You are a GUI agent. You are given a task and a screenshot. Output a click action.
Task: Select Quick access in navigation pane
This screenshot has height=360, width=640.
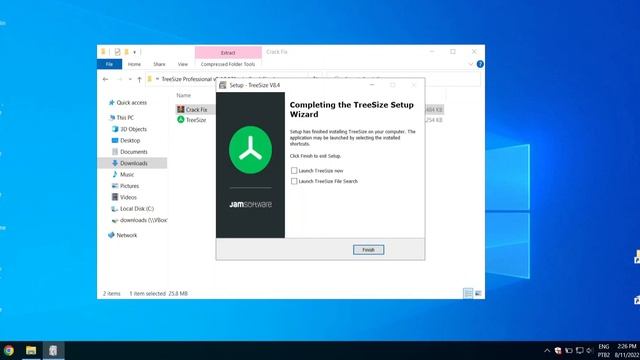131,102
